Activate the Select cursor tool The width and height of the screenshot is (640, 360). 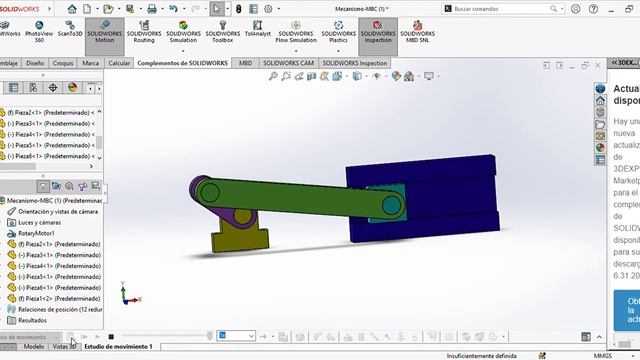[216, 9]
